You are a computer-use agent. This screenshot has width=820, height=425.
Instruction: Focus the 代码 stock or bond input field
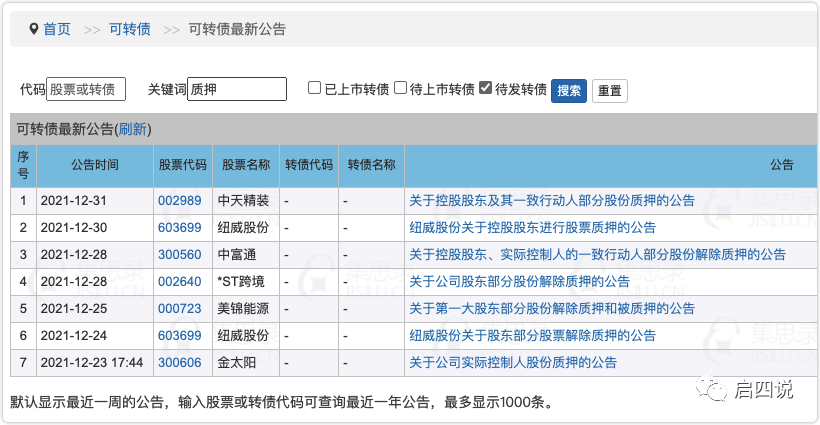[86, 89]
